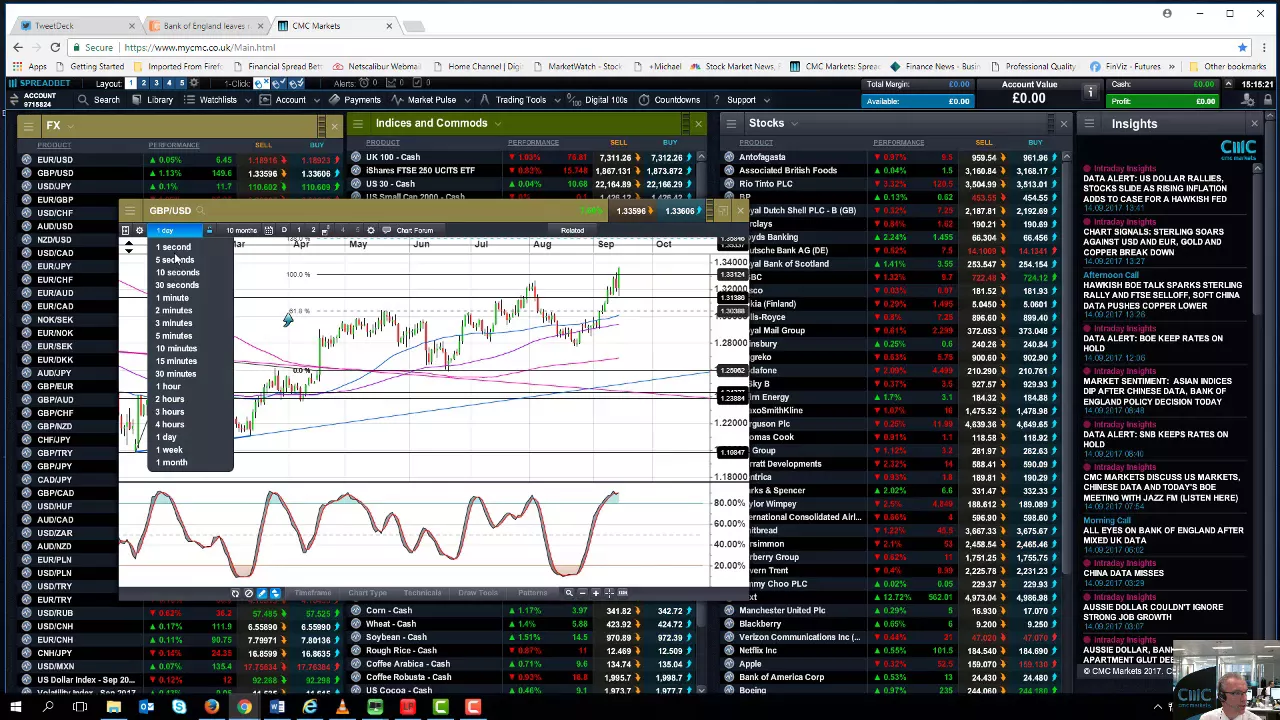This screenshot has width=1280, height=720.
Task: Click the clear drawings icon
Action: pos(249,593)
